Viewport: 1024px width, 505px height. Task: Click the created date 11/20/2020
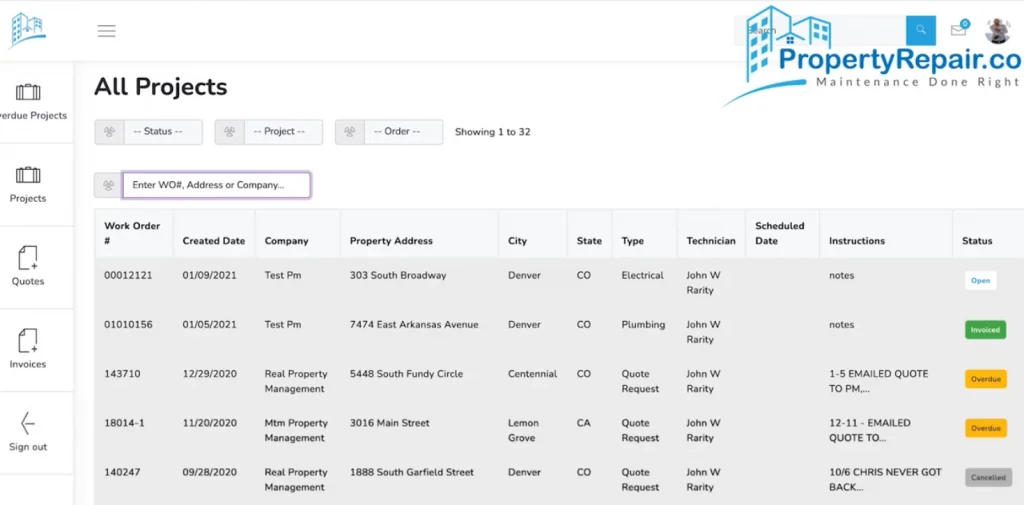[210, 423]
